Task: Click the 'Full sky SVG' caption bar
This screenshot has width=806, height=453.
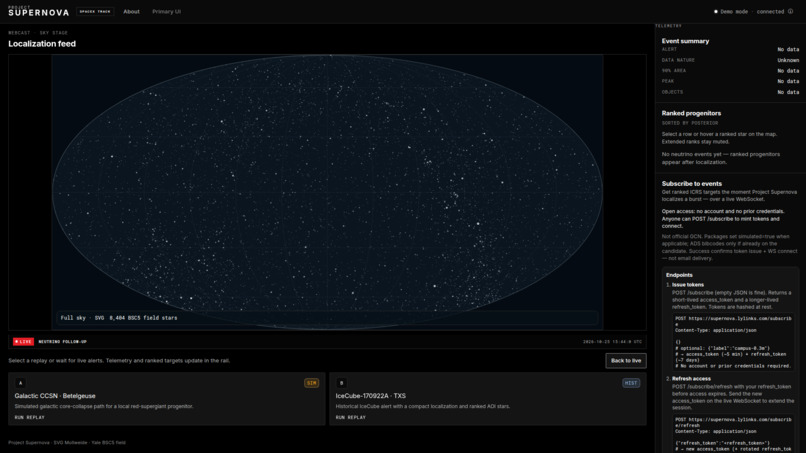Action: click(327, 318)
